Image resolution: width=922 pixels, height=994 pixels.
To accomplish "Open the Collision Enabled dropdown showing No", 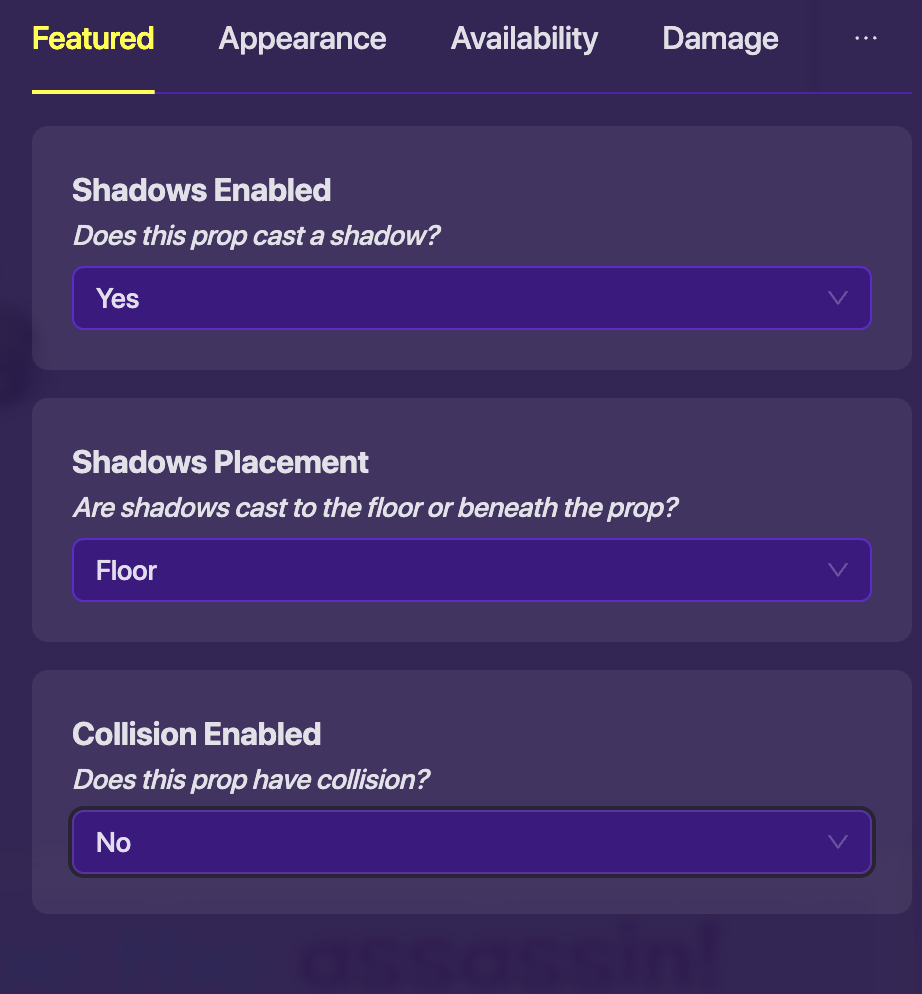I will coord(471,842).
